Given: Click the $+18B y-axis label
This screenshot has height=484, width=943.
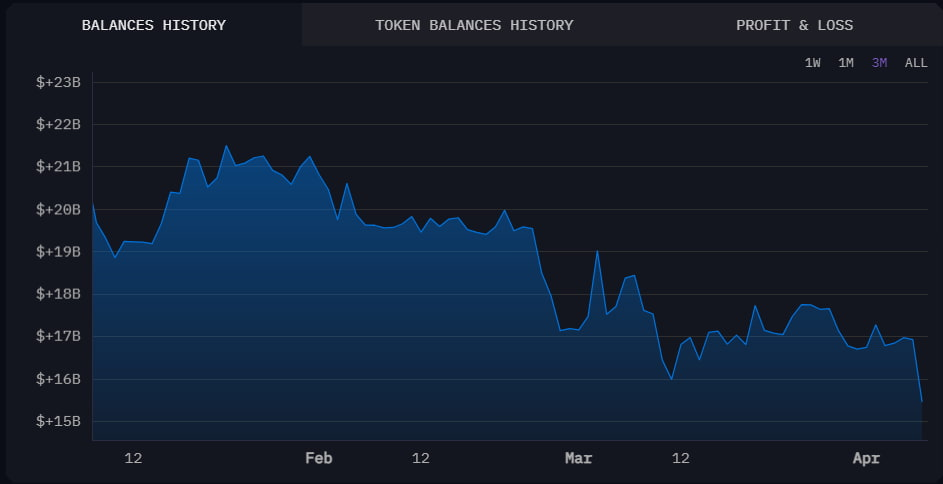Looking at the screenshot, I should point(58,294).
